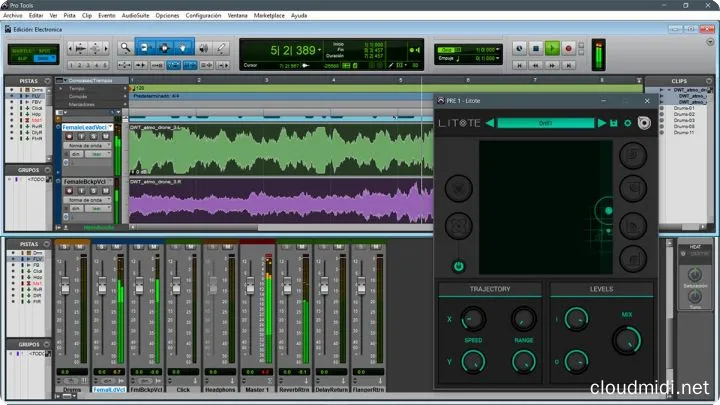Click the Litote save preset floppy icon

pos(614,123)
